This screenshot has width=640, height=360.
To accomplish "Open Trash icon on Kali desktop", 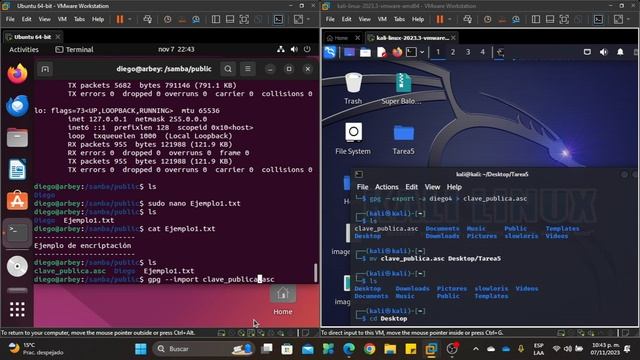I will click(x=353, y=88).
